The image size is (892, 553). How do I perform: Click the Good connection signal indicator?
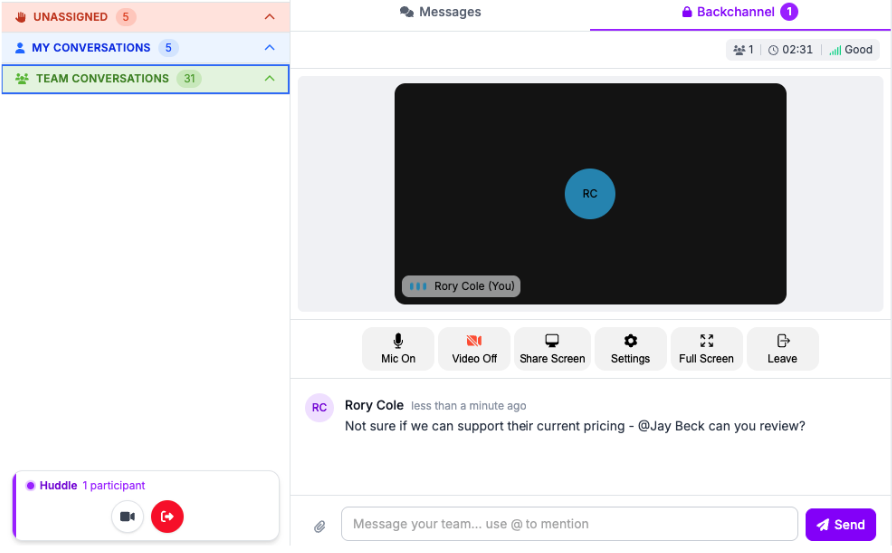click(x=851, y=49)
